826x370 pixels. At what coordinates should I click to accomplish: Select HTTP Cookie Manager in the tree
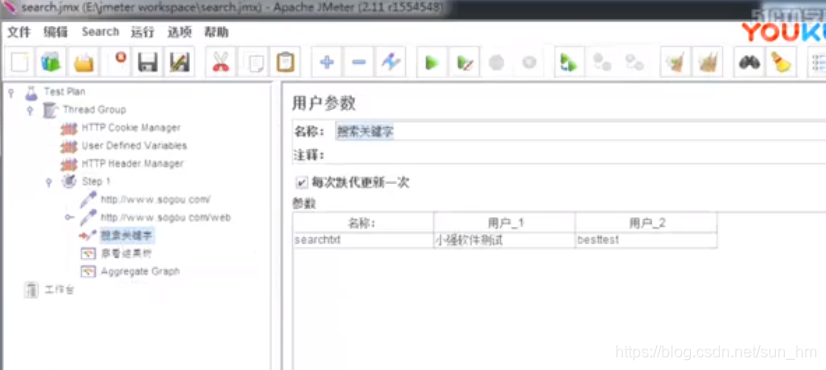coord(131,128)
